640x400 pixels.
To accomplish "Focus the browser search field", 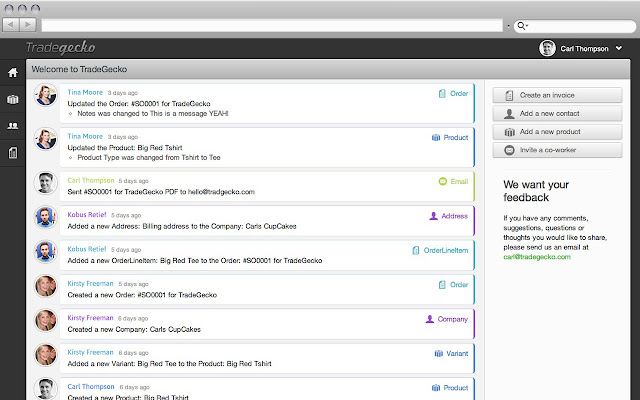I will 575,26.
